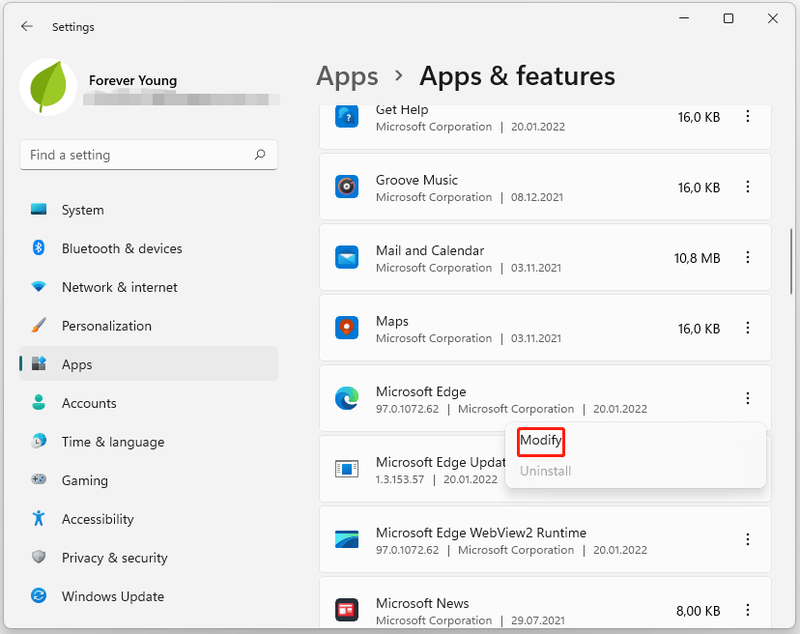Open Get Help three-dot options

coord(747,116)
